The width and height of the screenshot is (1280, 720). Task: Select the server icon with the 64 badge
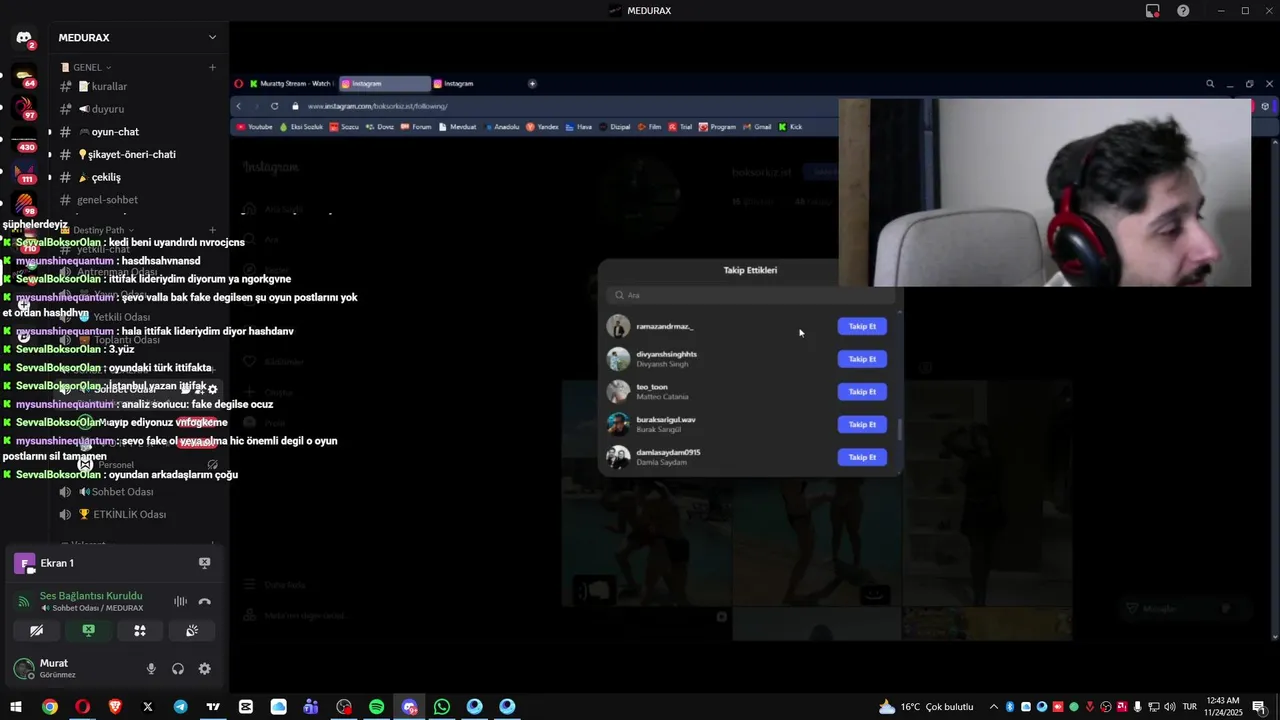pos(24,76)
